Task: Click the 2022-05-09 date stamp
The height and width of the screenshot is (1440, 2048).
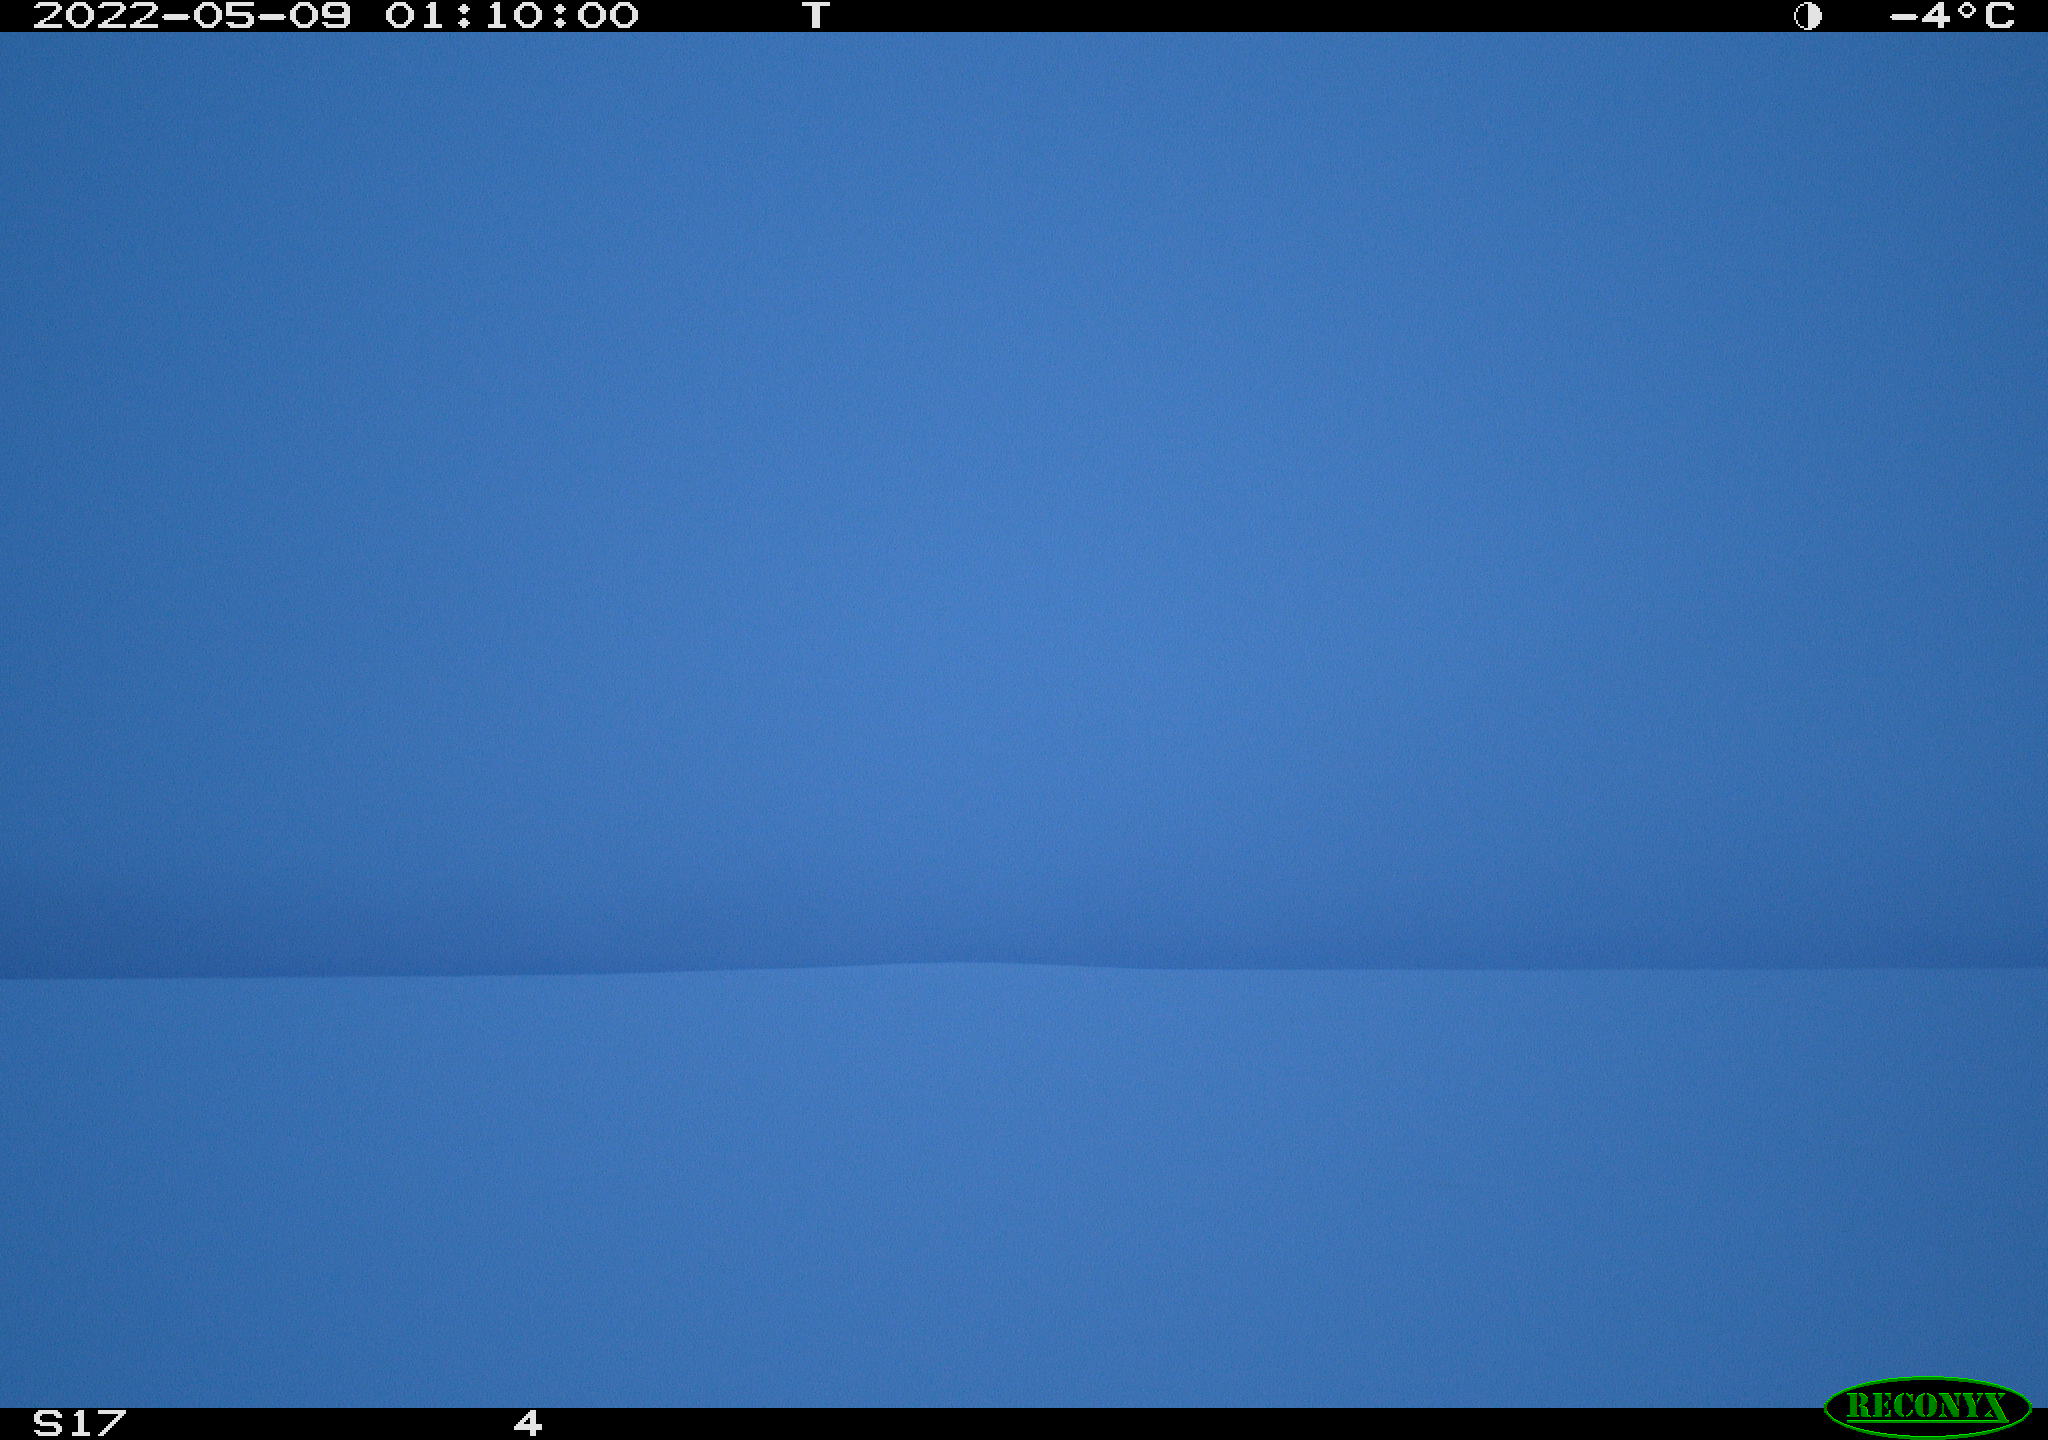Action: click(192, 16)
